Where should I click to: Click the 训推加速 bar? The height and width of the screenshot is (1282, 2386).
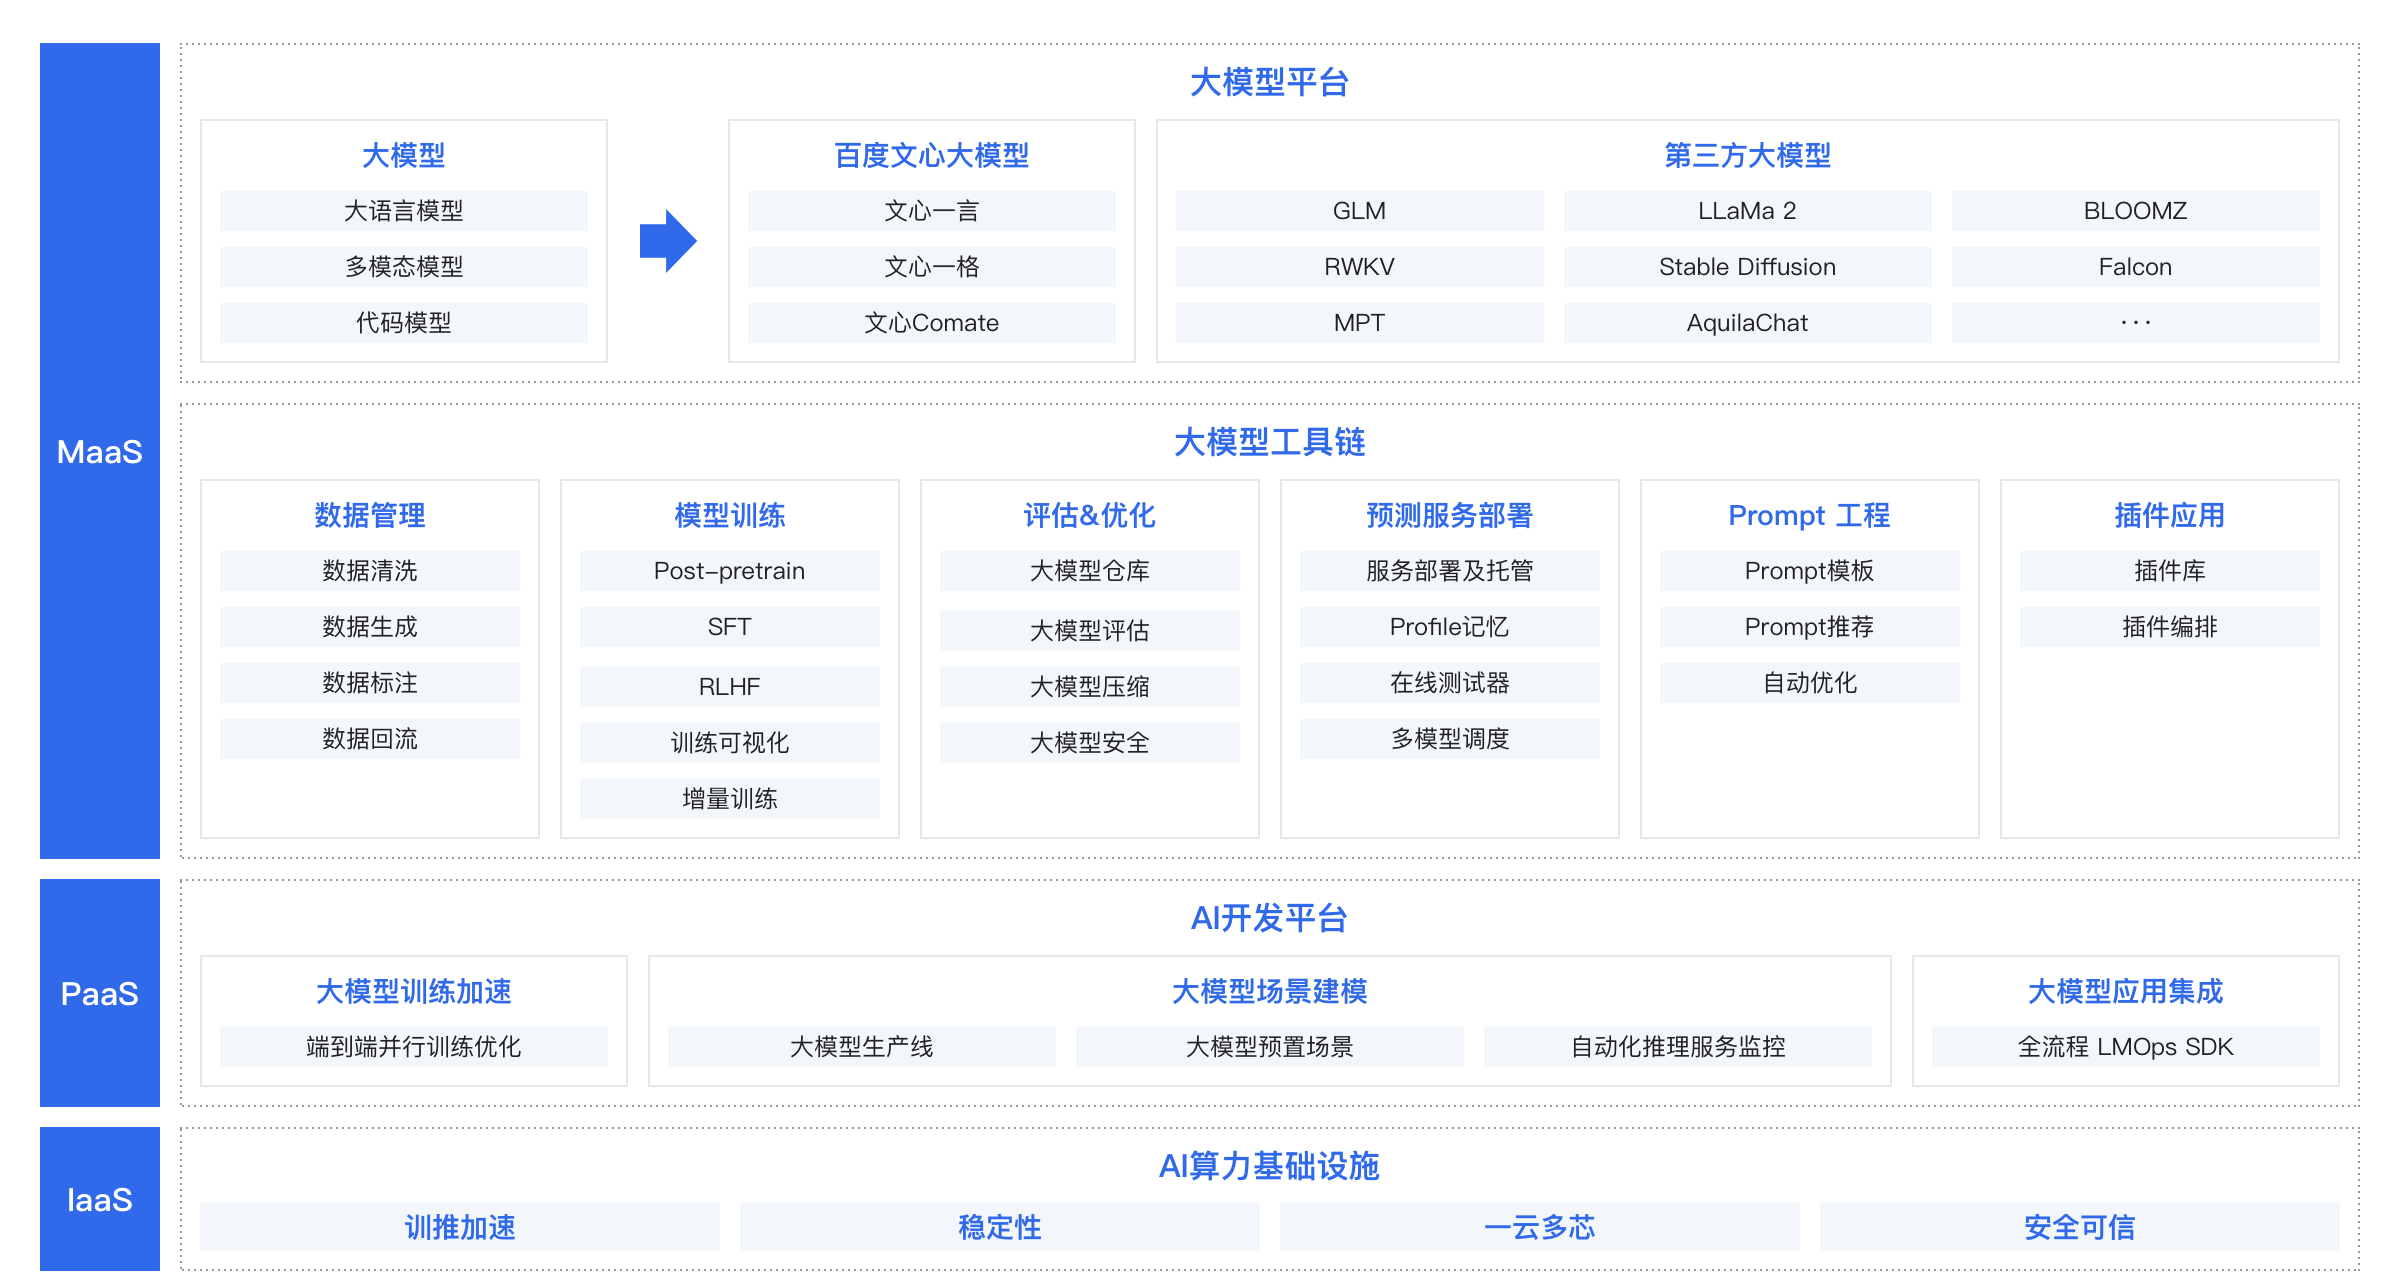pyautogui.click(x=460, y=1227)
